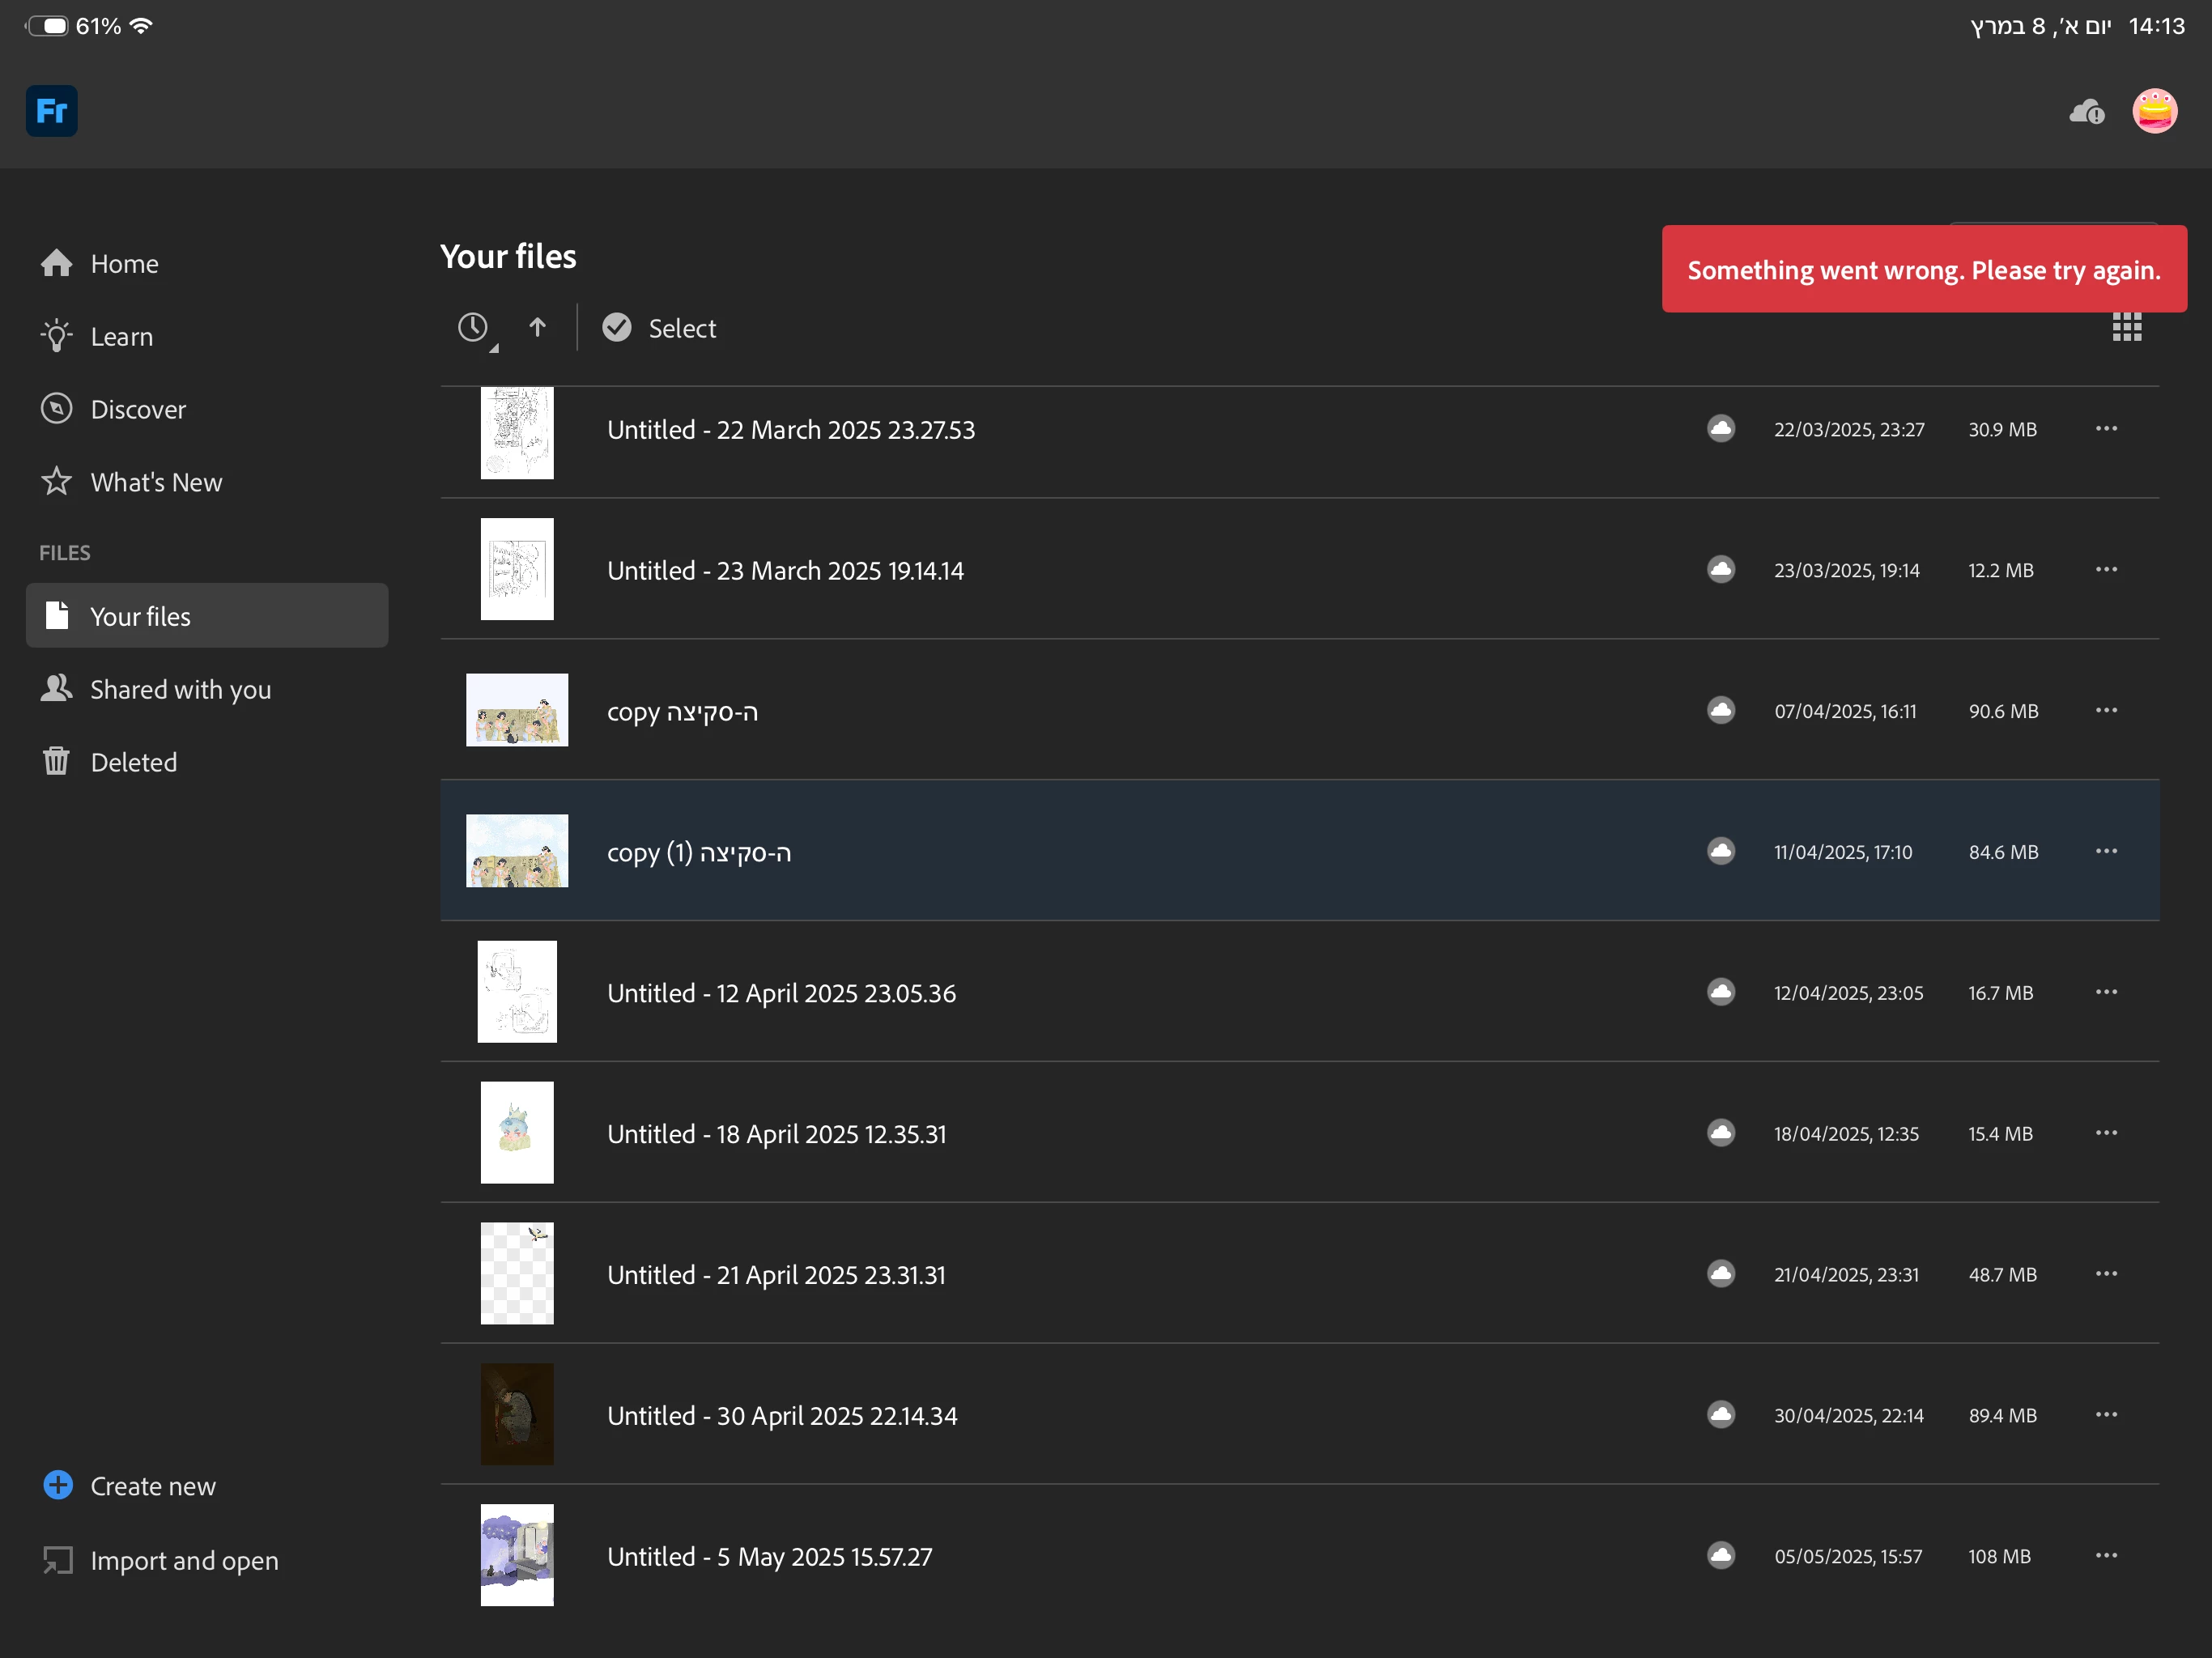Go to Shared with you
Viewport: 2212px width, 1658px height.
180,689
